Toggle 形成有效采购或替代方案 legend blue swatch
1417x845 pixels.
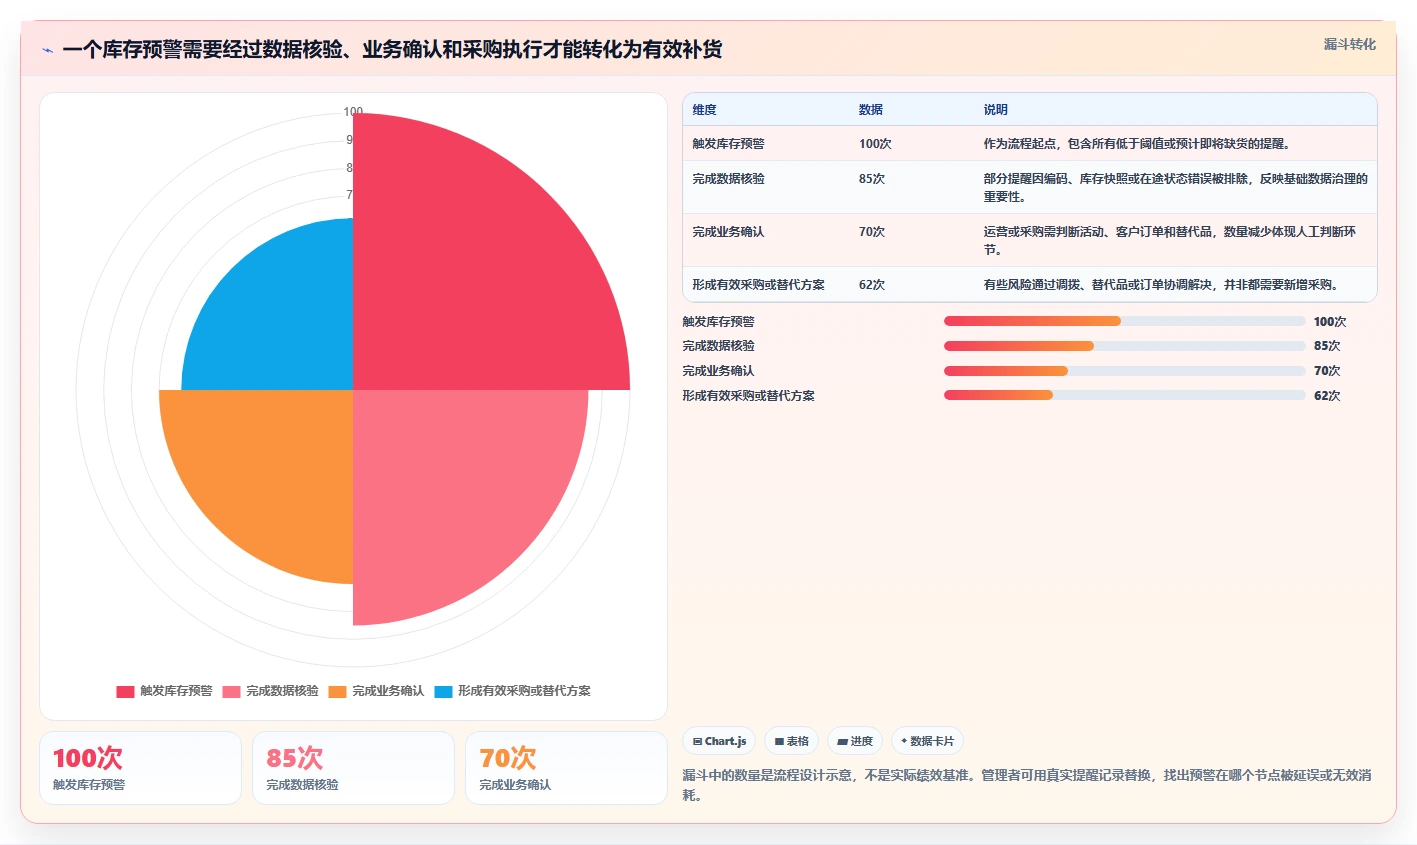pos(443,691)
